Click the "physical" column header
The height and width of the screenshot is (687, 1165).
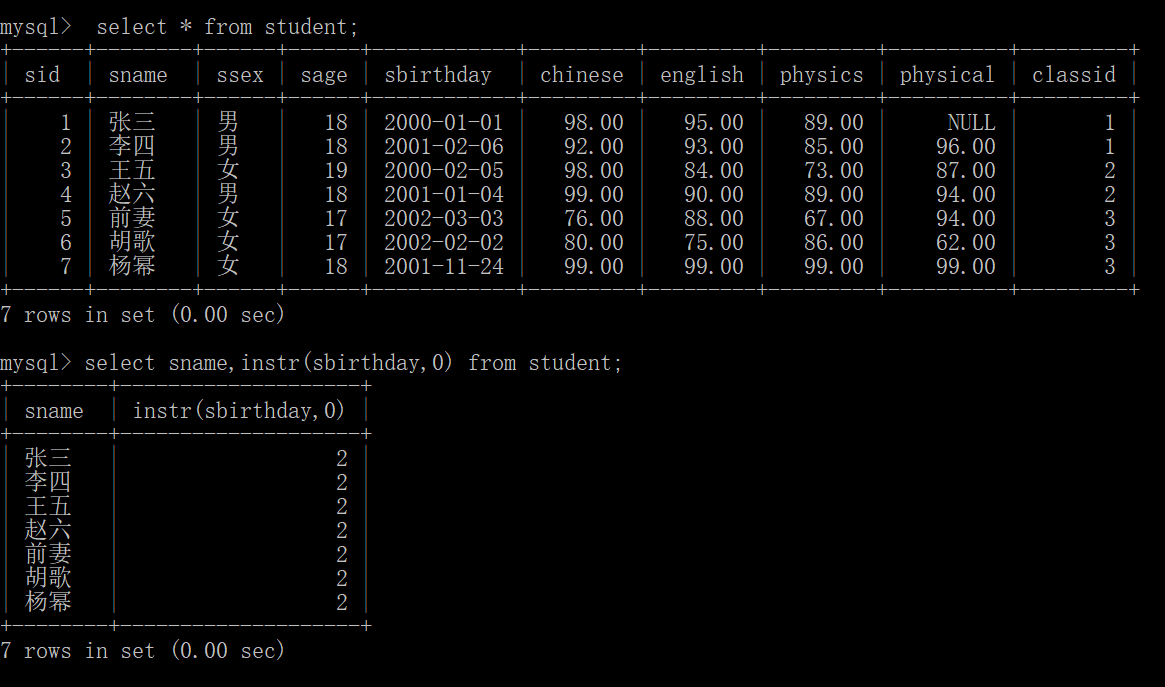tap(947, 75)
